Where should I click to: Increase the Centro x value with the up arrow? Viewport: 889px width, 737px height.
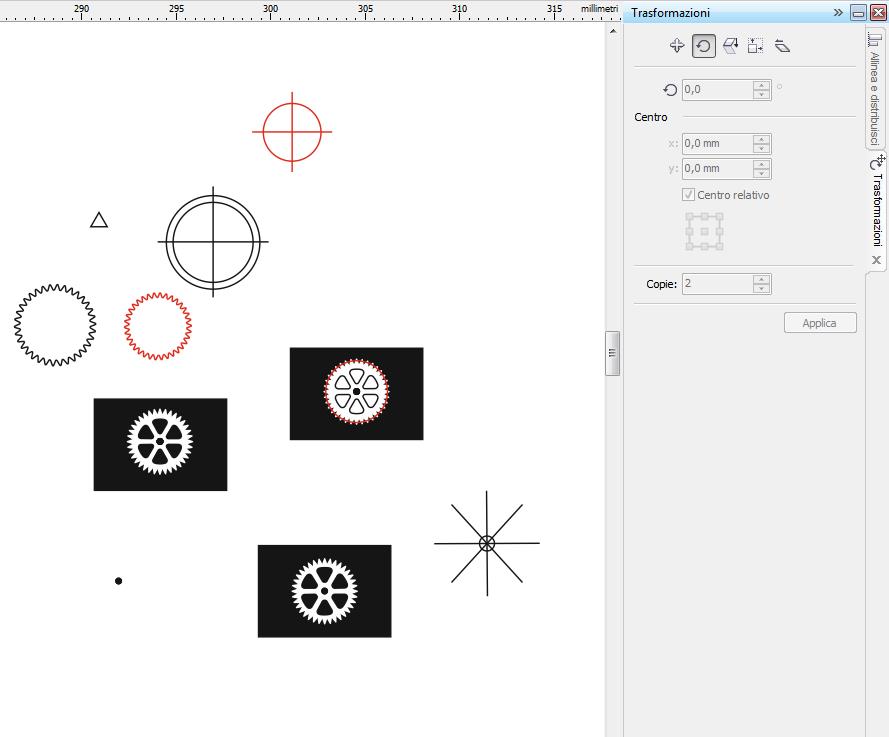(x=761, y=139)
